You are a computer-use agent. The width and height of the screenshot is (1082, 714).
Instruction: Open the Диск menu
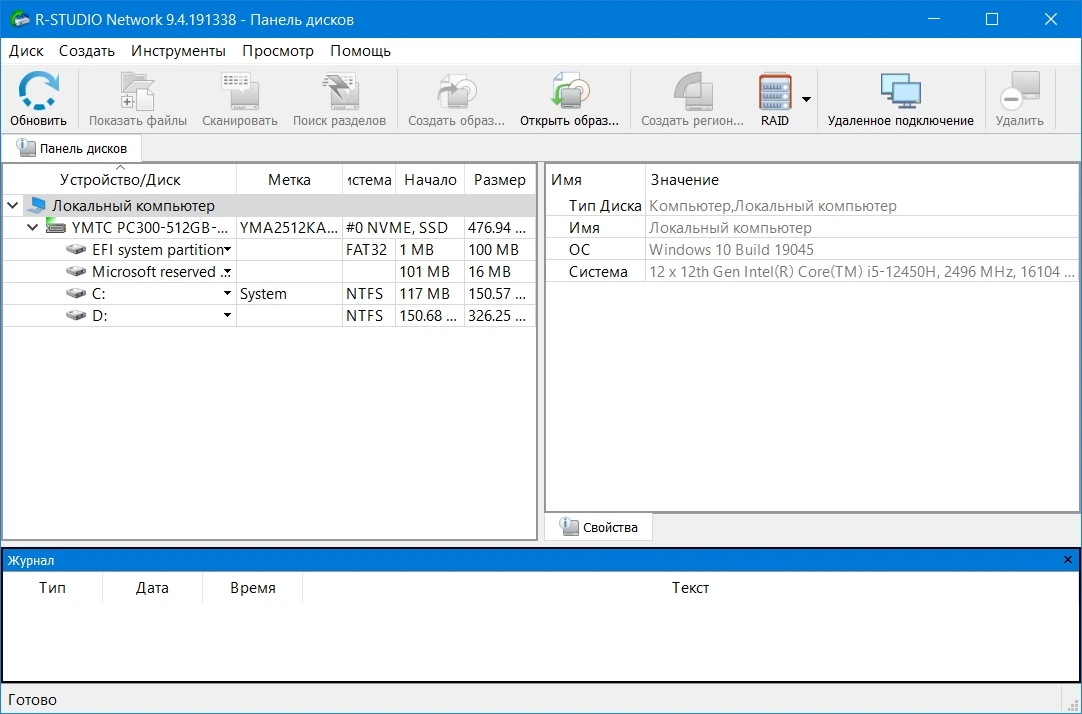pos(26,51)
